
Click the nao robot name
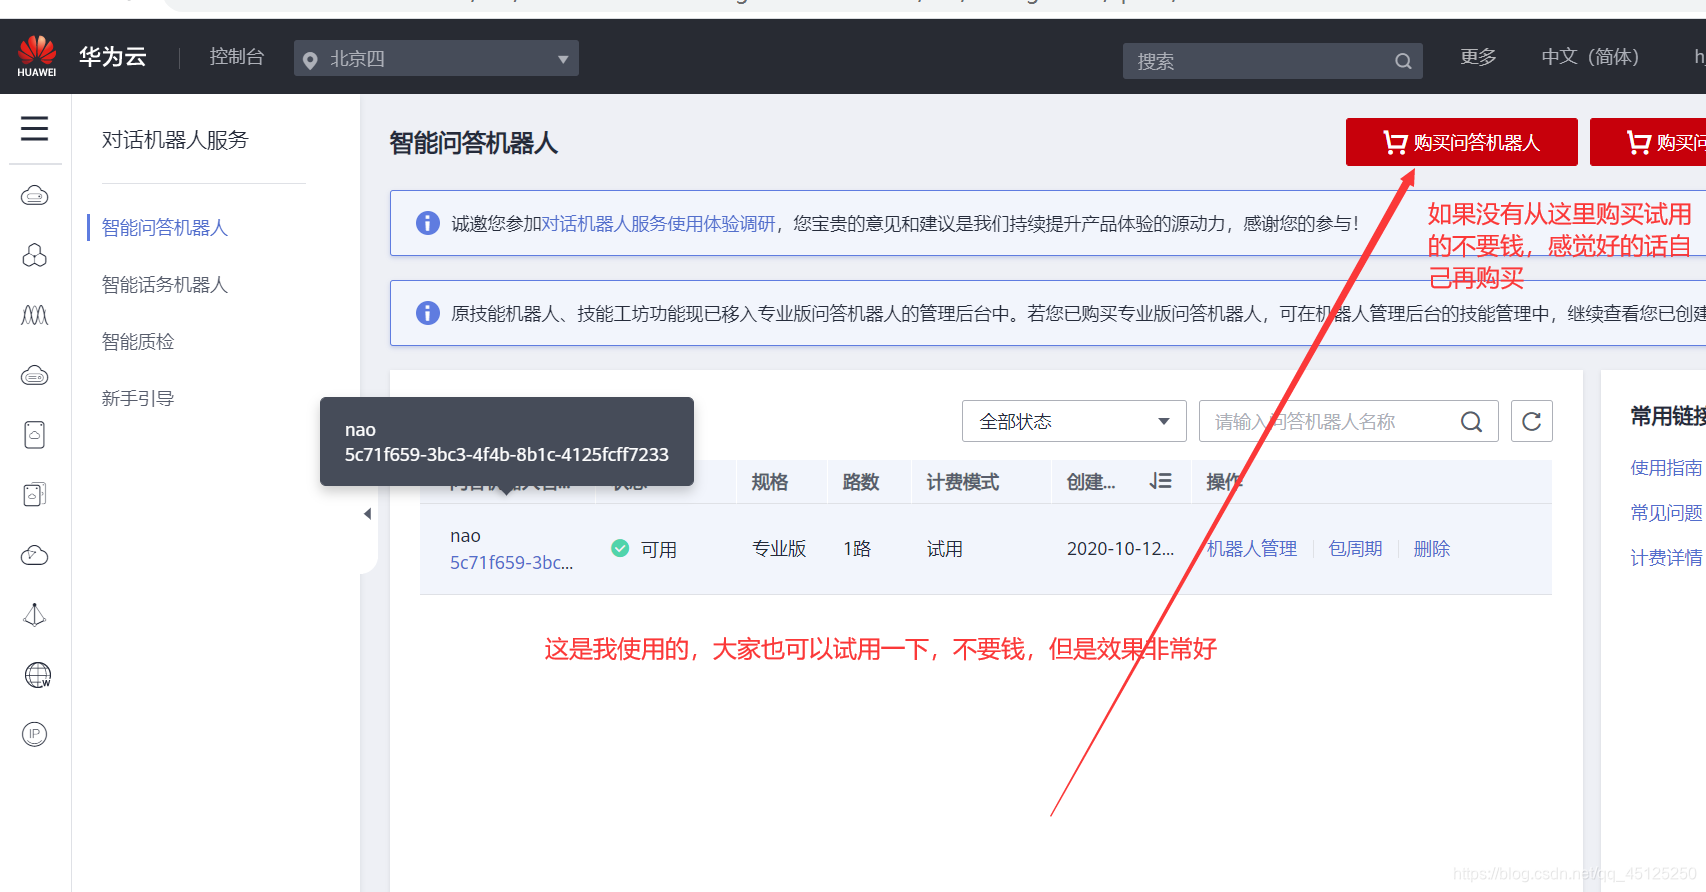pos(465,536)
